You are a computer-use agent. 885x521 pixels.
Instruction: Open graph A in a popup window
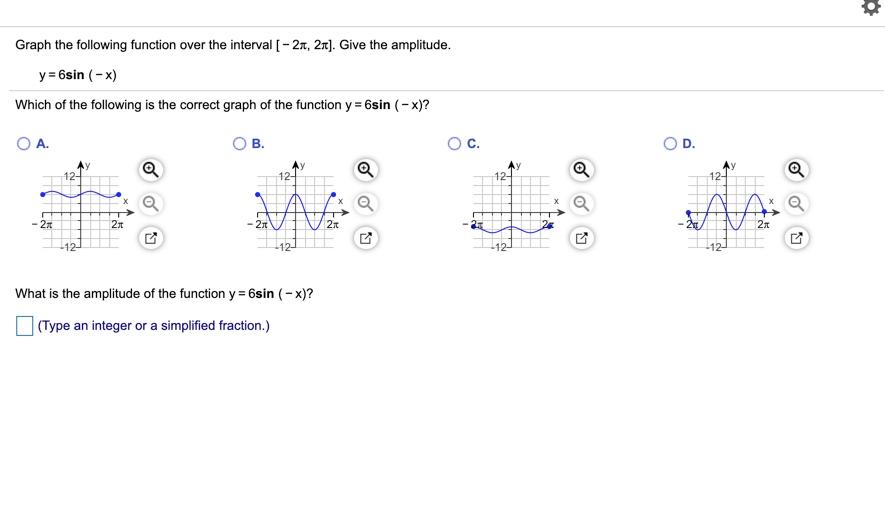(150, 238)
